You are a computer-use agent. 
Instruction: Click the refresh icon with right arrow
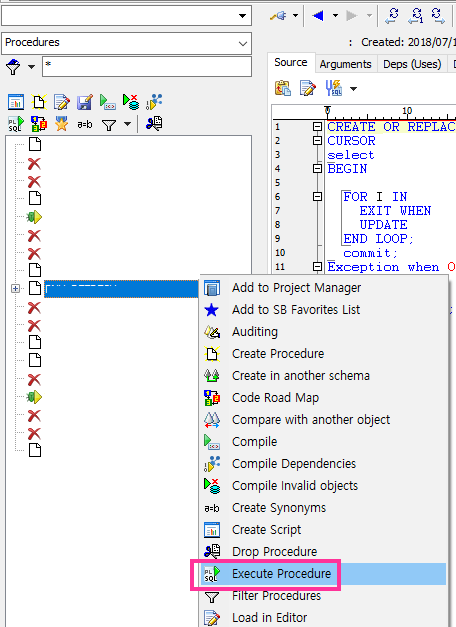pyautogui.click(x=438, y=16)
